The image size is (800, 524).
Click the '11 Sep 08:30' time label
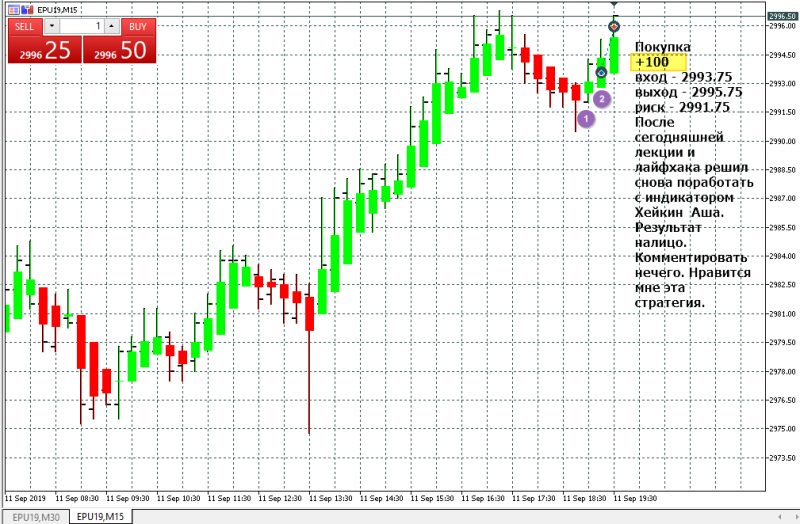tap(77, 498)
